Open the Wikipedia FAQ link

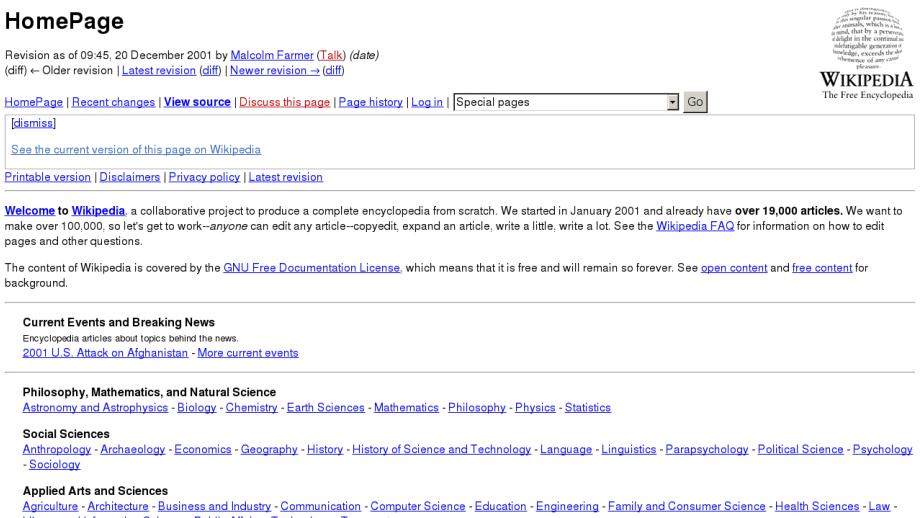tap(695, 226)
